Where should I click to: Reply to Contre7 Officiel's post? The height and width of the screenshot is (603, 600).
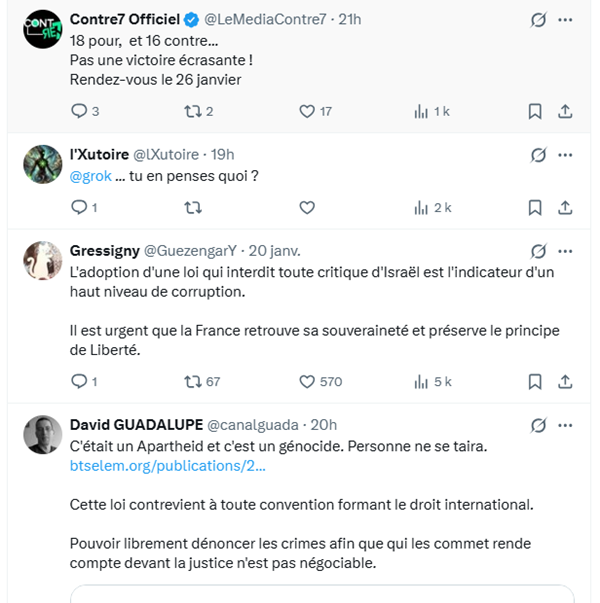(x=80, y=111)
